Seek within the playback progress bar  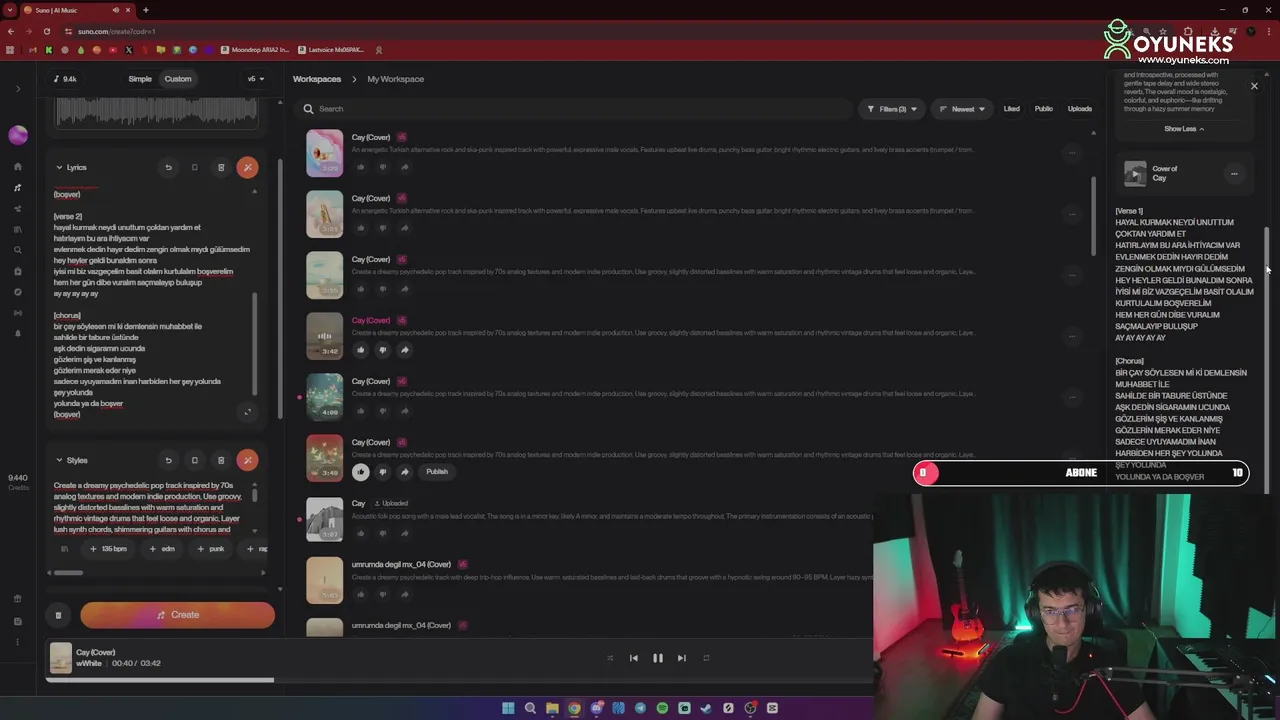(x=459, y=680)
